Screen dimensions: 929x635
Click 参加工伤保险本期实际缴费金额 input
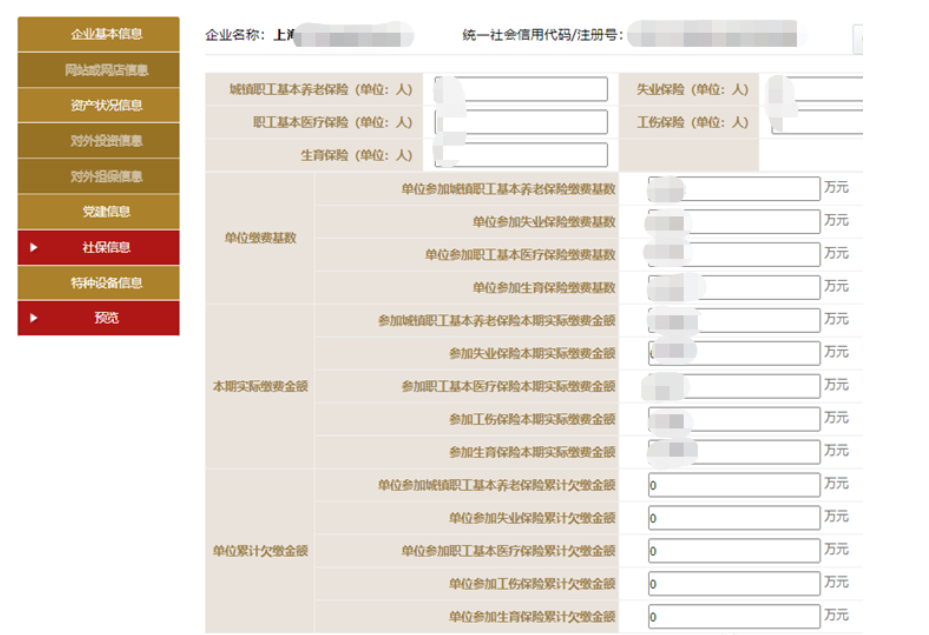point(734,419)
